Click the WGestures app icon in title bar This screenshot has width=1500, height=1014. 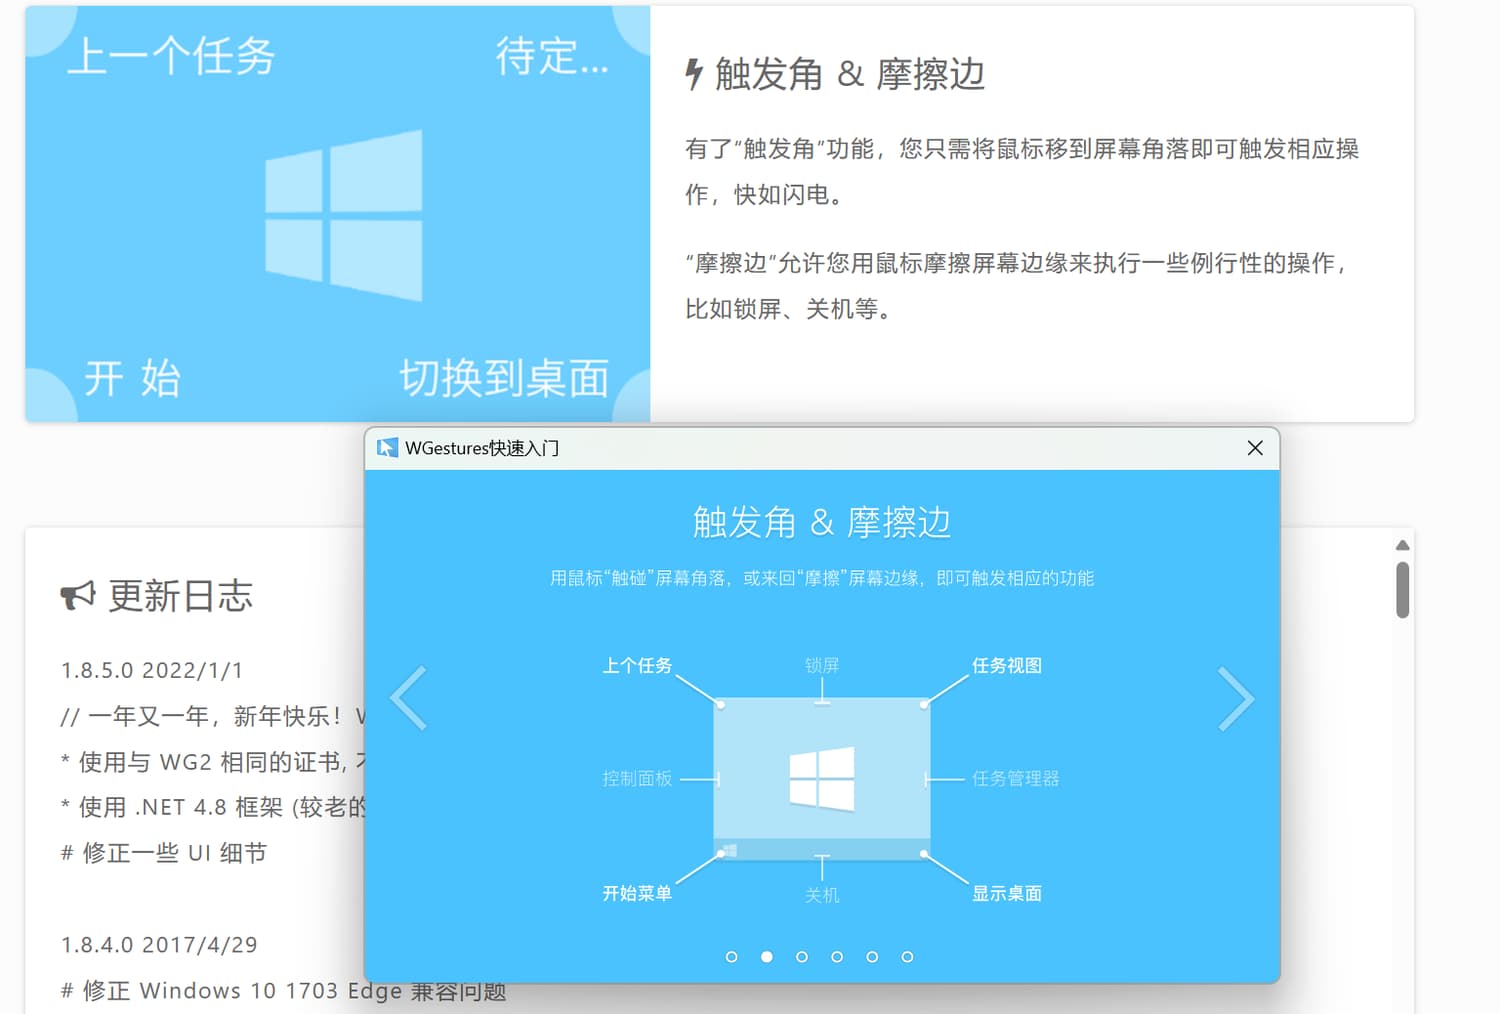pos(387,448)
